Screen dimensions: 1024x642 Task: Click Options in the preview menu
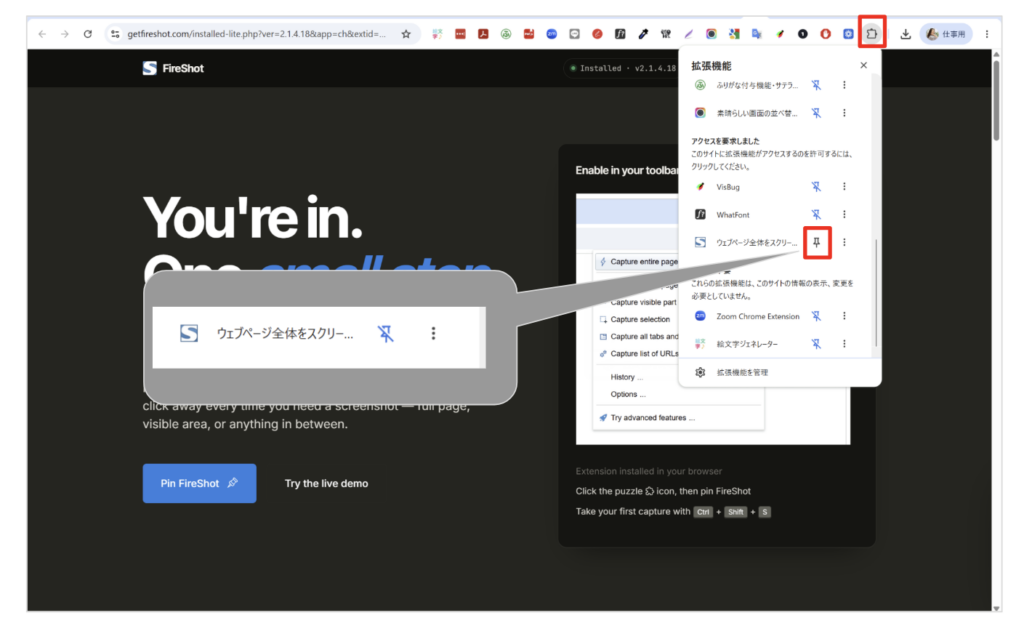(628, 394)
